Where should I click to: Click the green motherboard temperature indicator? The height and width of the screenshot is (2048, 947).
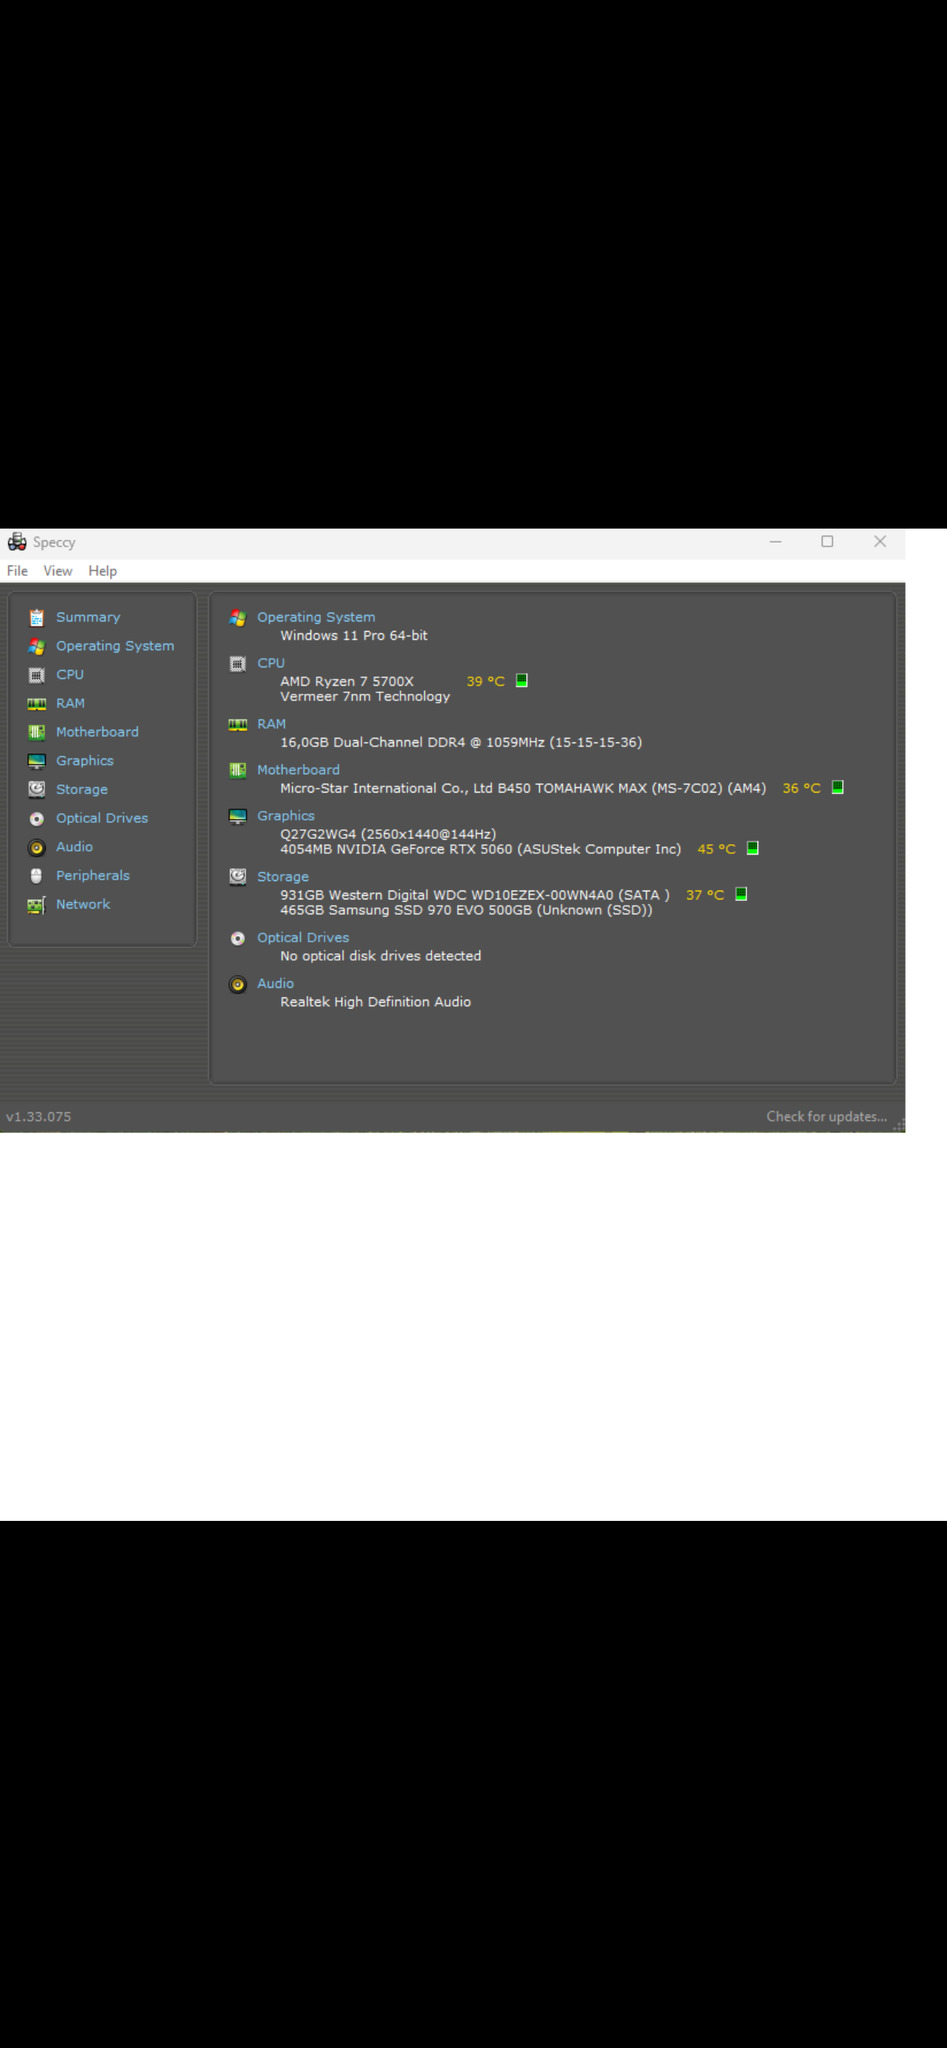click(x=838, y=787)
